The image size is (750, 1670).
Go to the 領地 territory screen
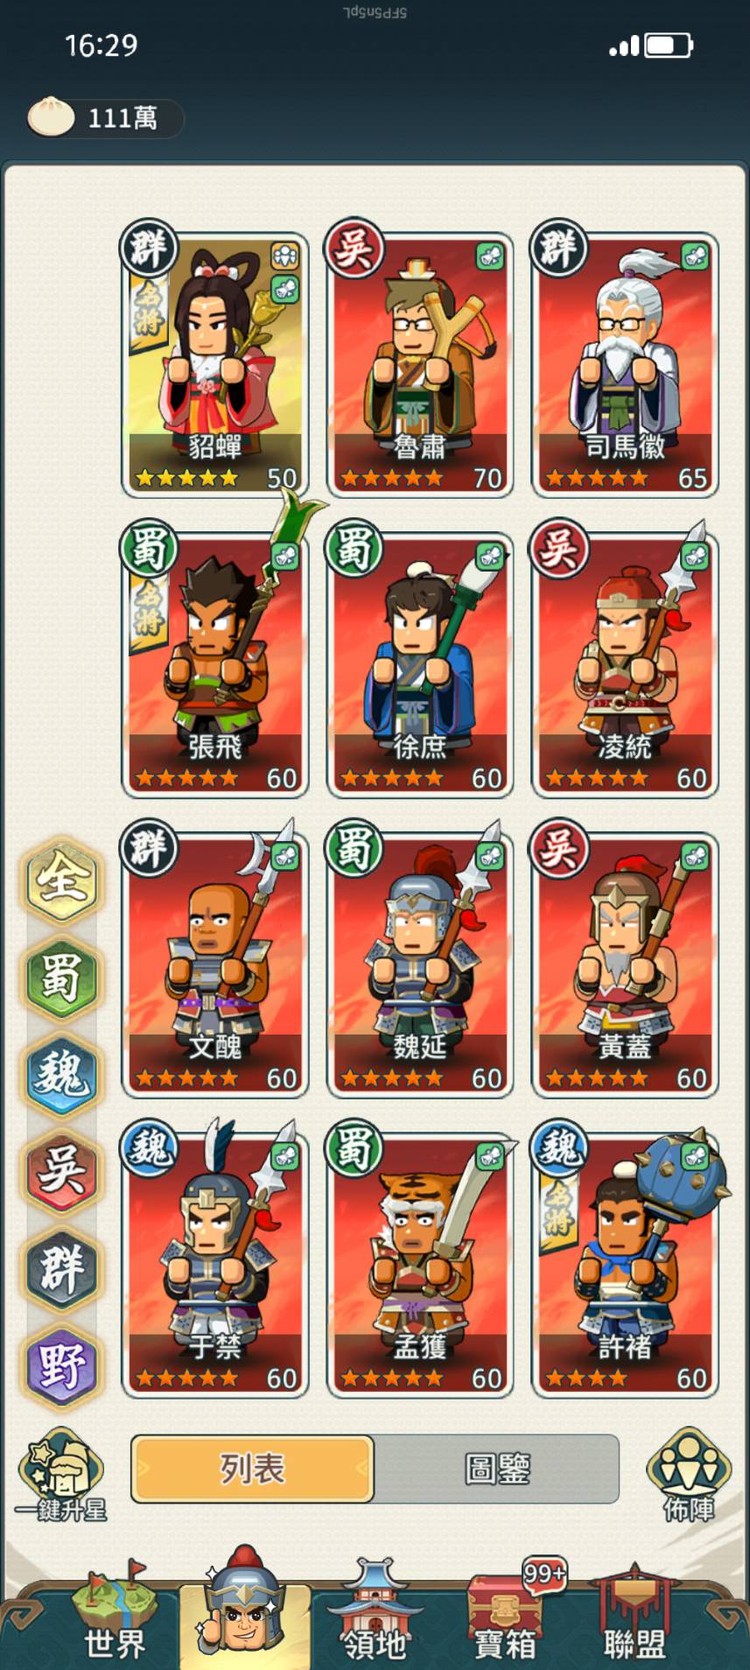click(374, 1612)
